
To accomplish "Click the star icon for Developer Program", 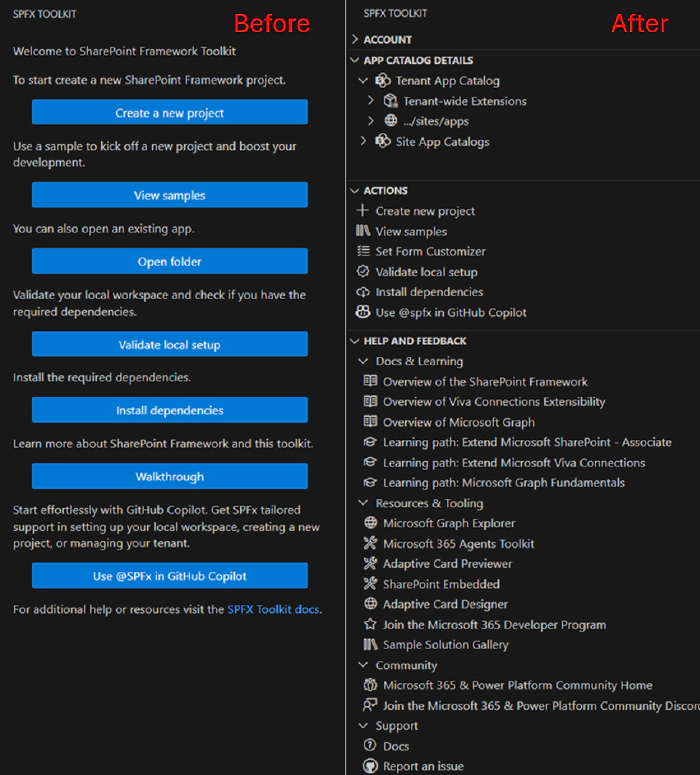I will point(371,625).
